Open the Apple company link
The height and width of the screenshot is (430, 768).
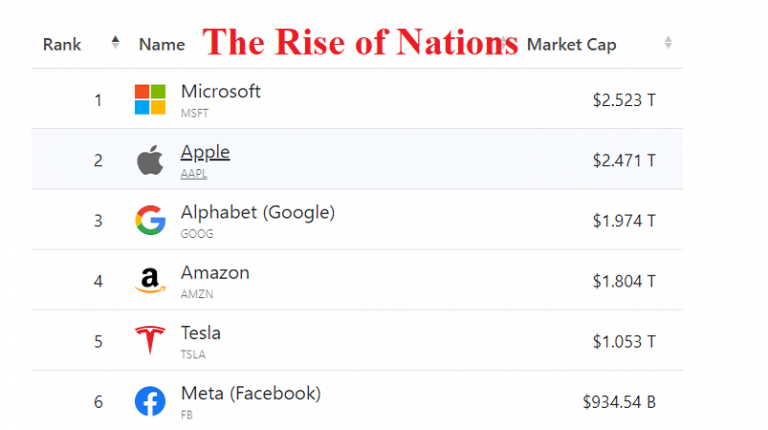pyautogui.click(x=205, y=152)
